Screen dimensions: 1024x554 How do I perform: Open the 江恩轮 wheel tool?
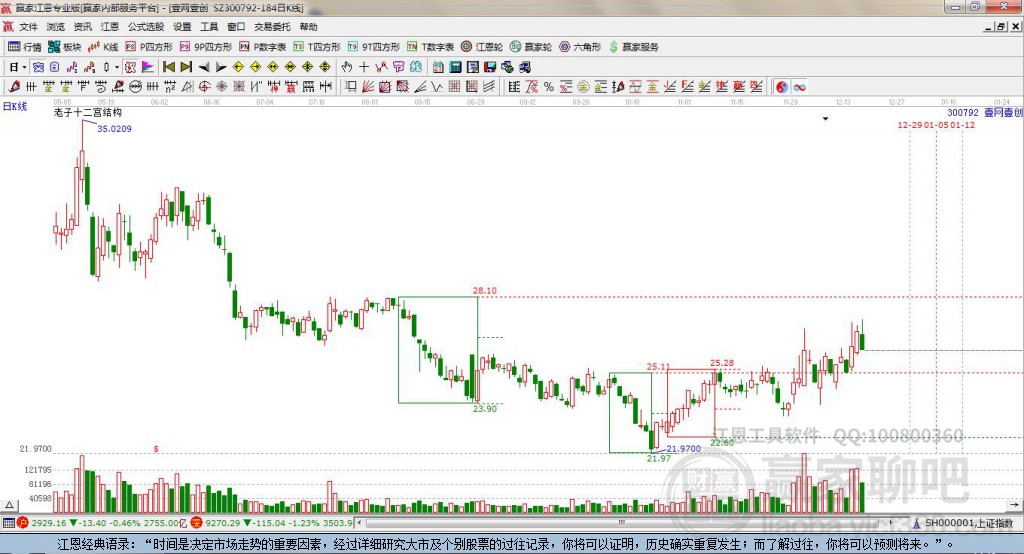[482, 47]
